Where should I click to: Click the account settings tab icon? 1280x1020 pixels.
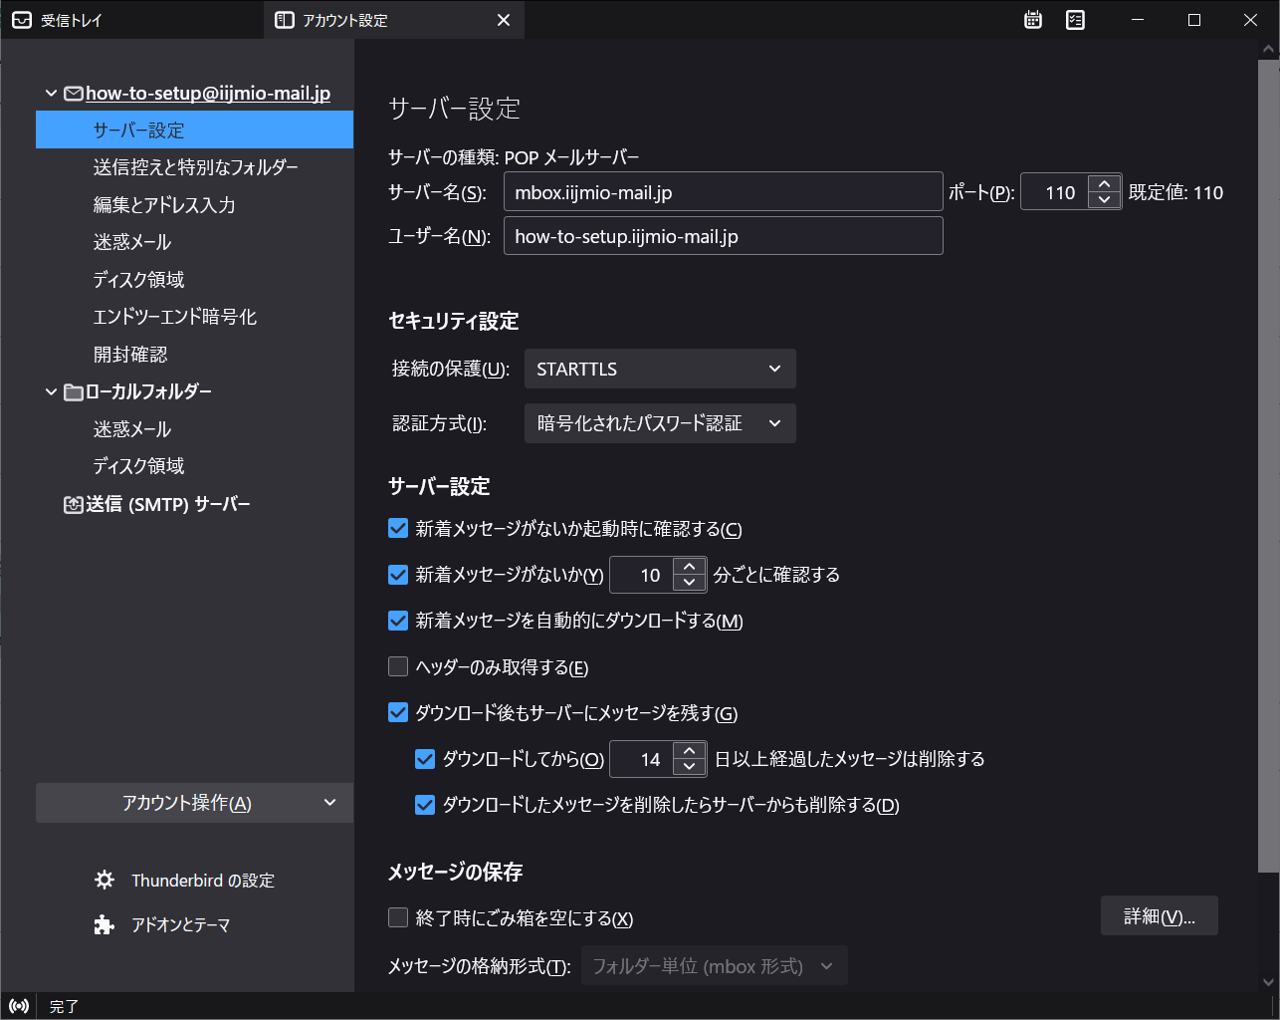click(x=285, y=20)
